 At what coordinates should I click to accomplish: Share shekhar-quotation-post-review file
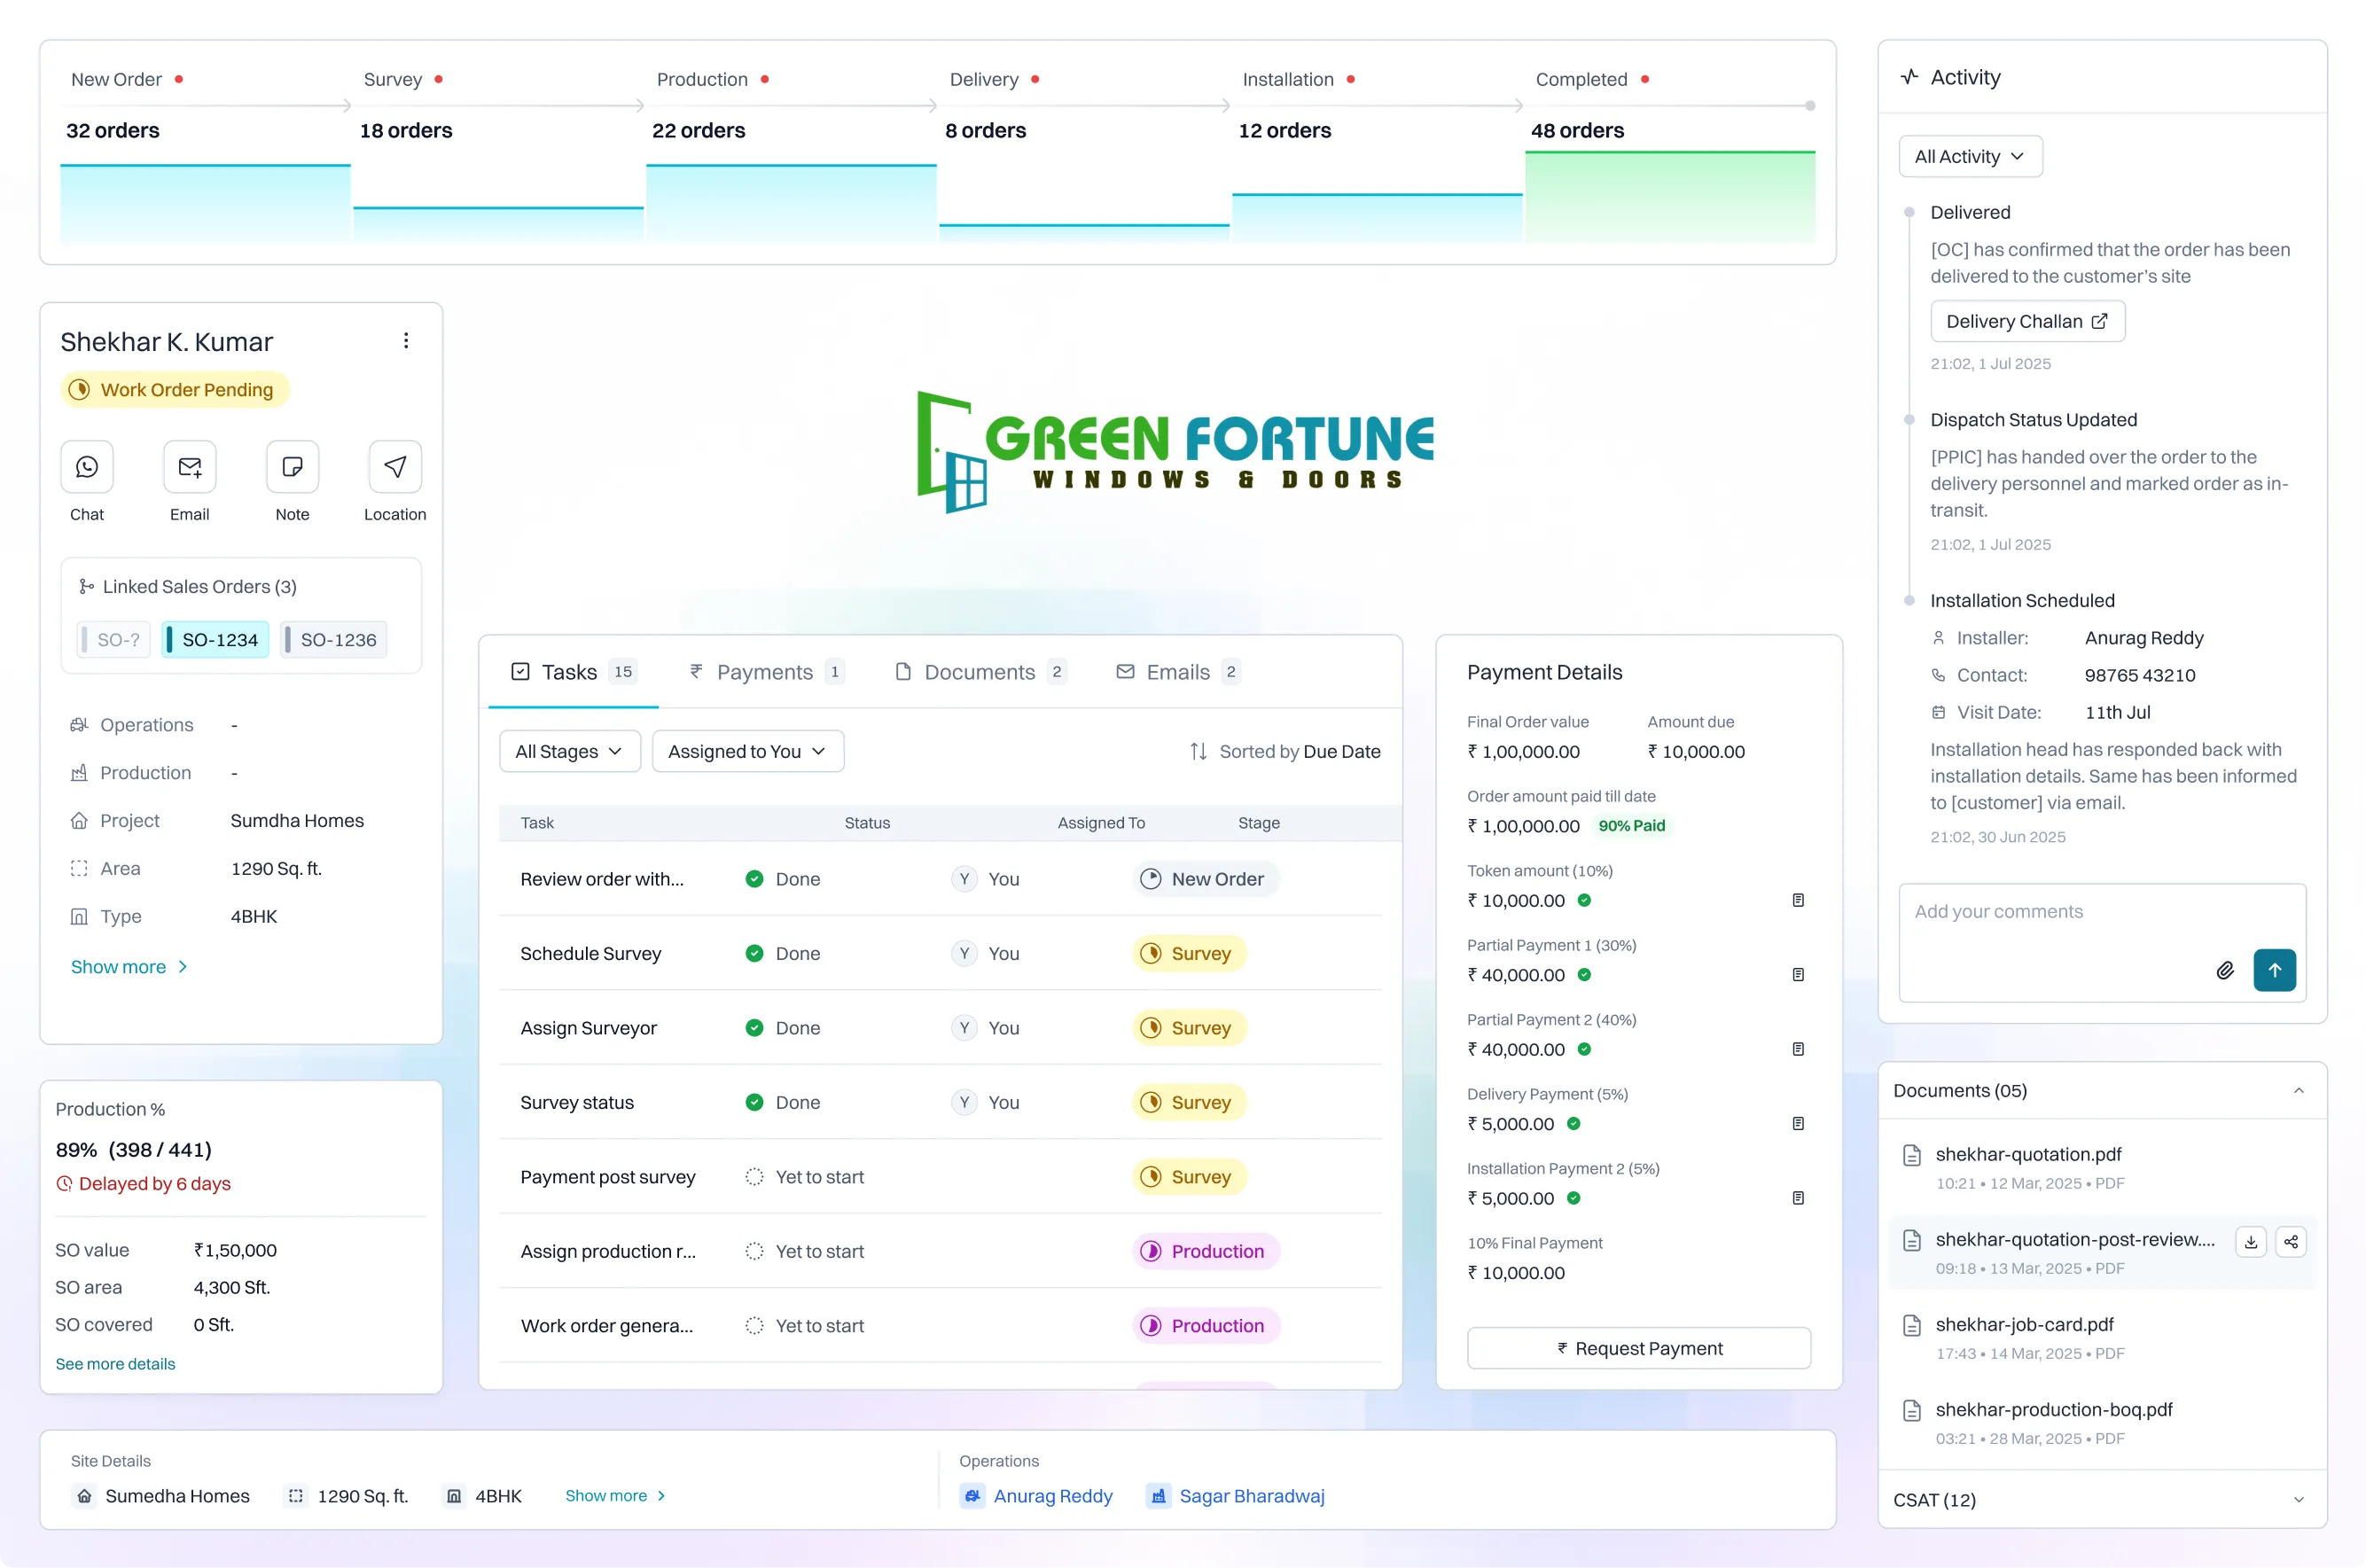(x=2291, y=1242)
